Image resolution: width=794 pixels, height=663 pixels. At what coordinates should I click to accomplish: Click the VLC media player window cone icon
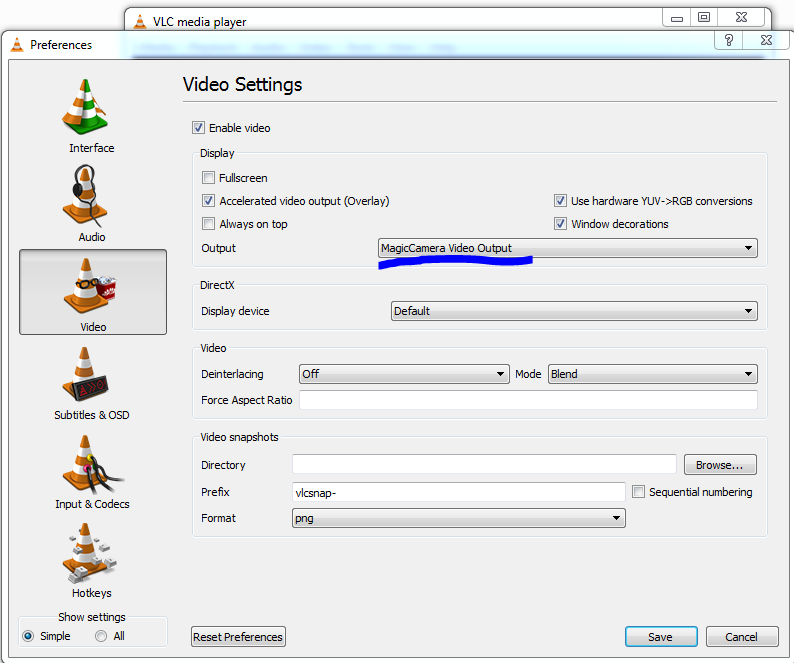140,22
